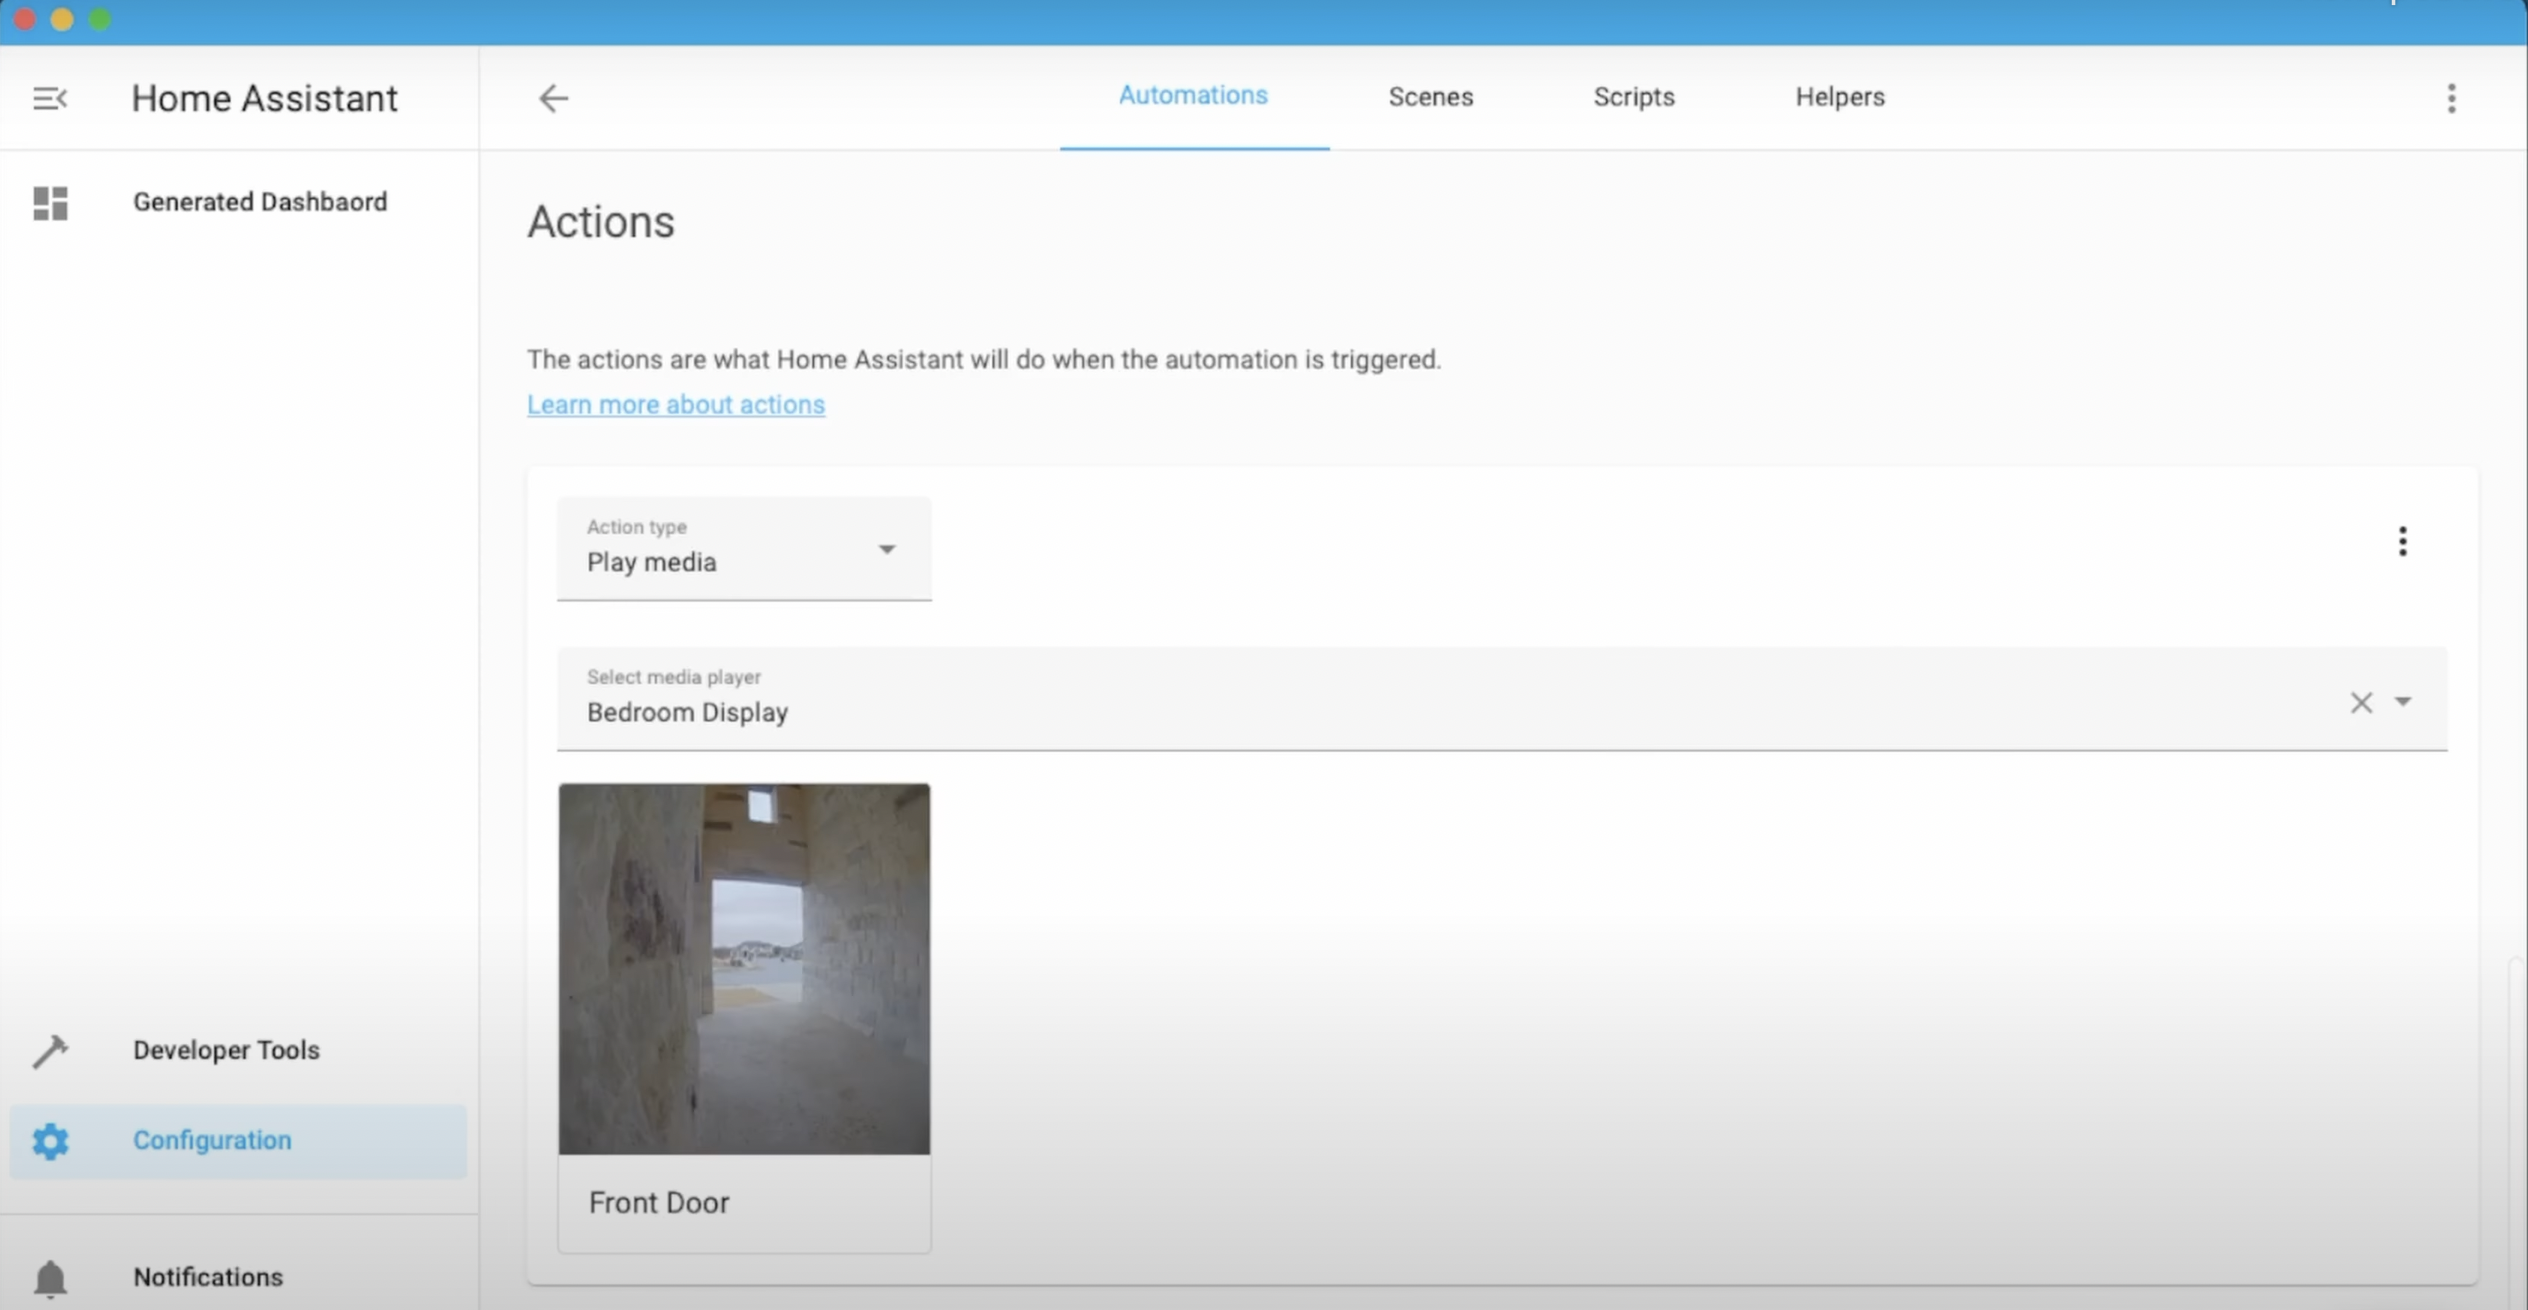Clear the Bedroom Display media player selection
Screen dimensions: 2528x1310
tap(2361, 702)
